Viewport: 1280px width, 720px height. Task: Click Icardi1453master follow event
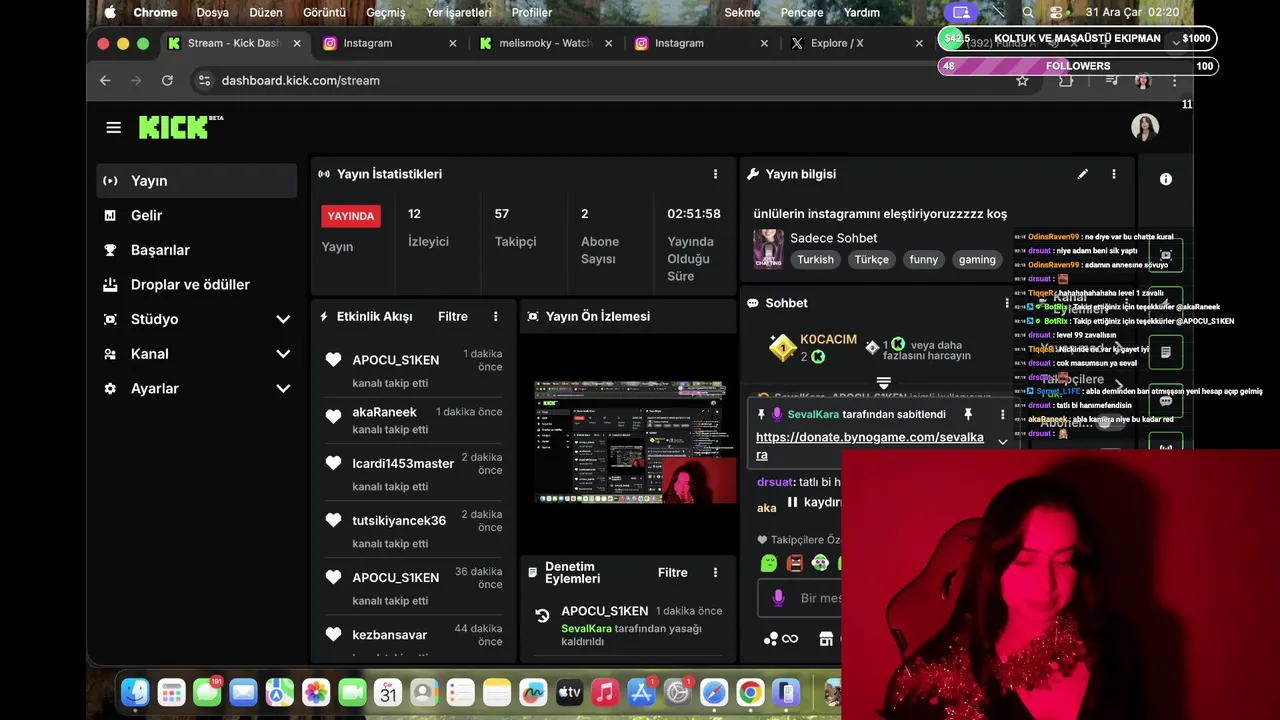click(414, 472)
